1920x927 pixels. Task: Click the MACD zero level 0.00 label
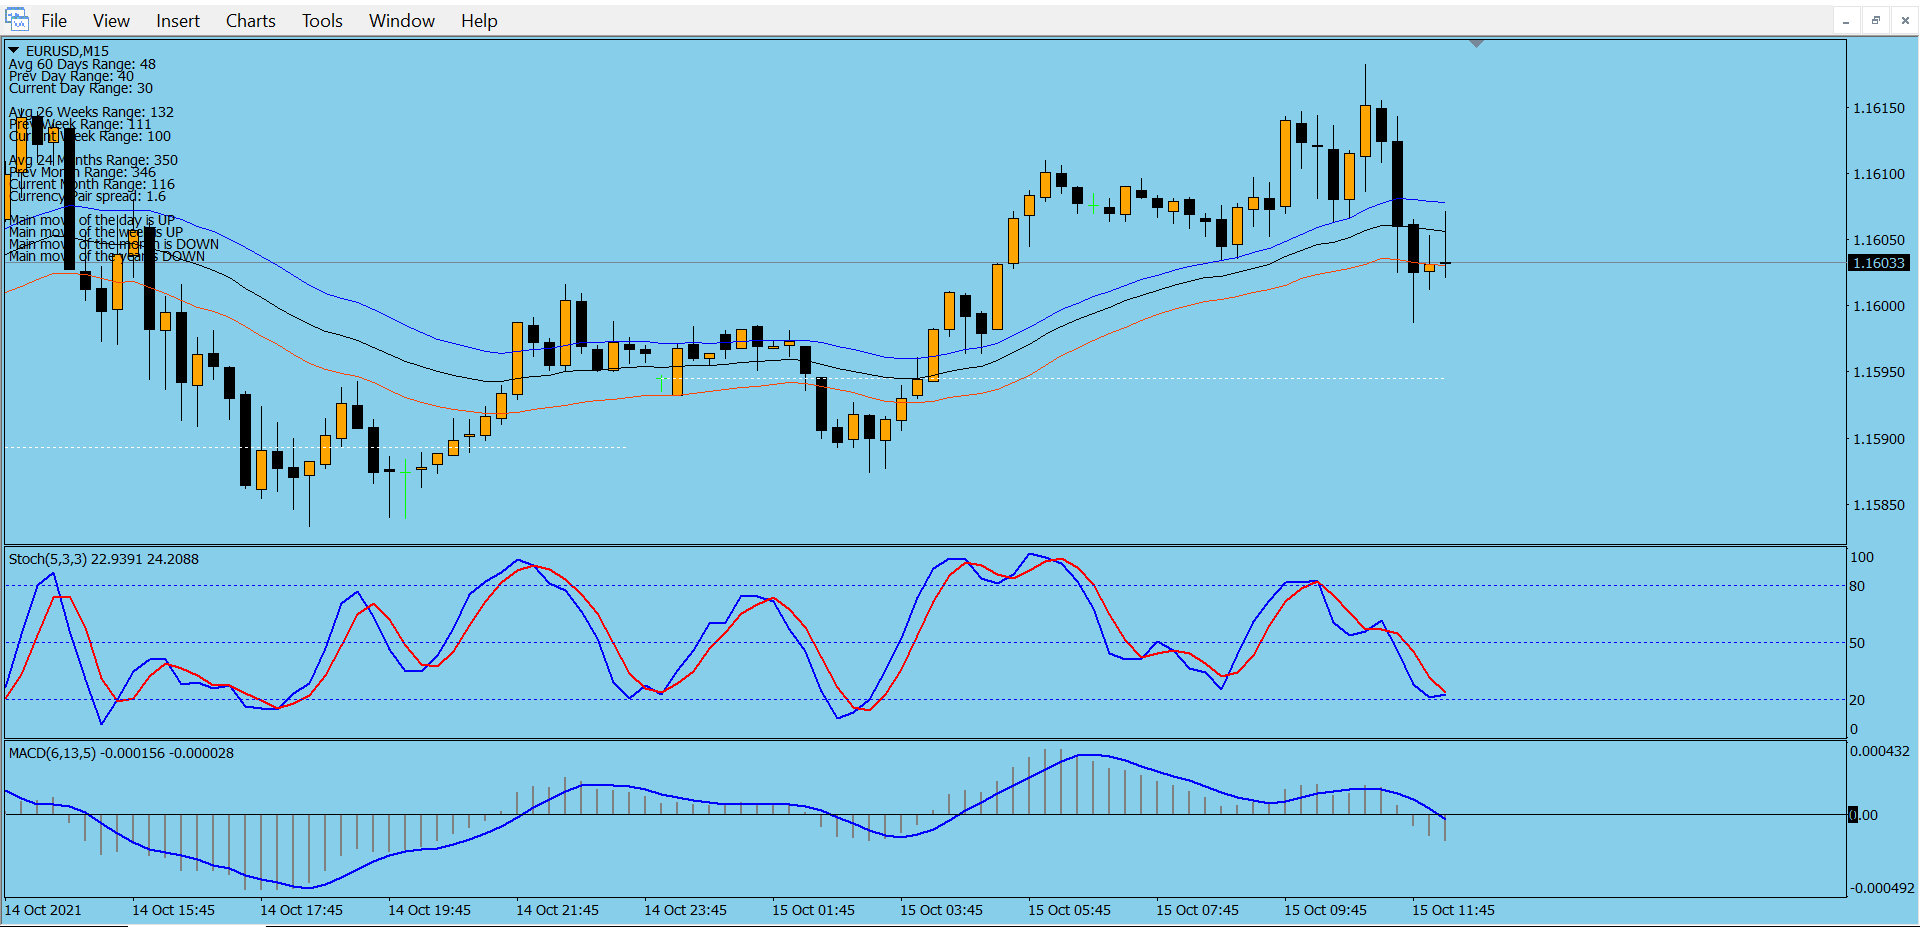tap(1863, 815)
